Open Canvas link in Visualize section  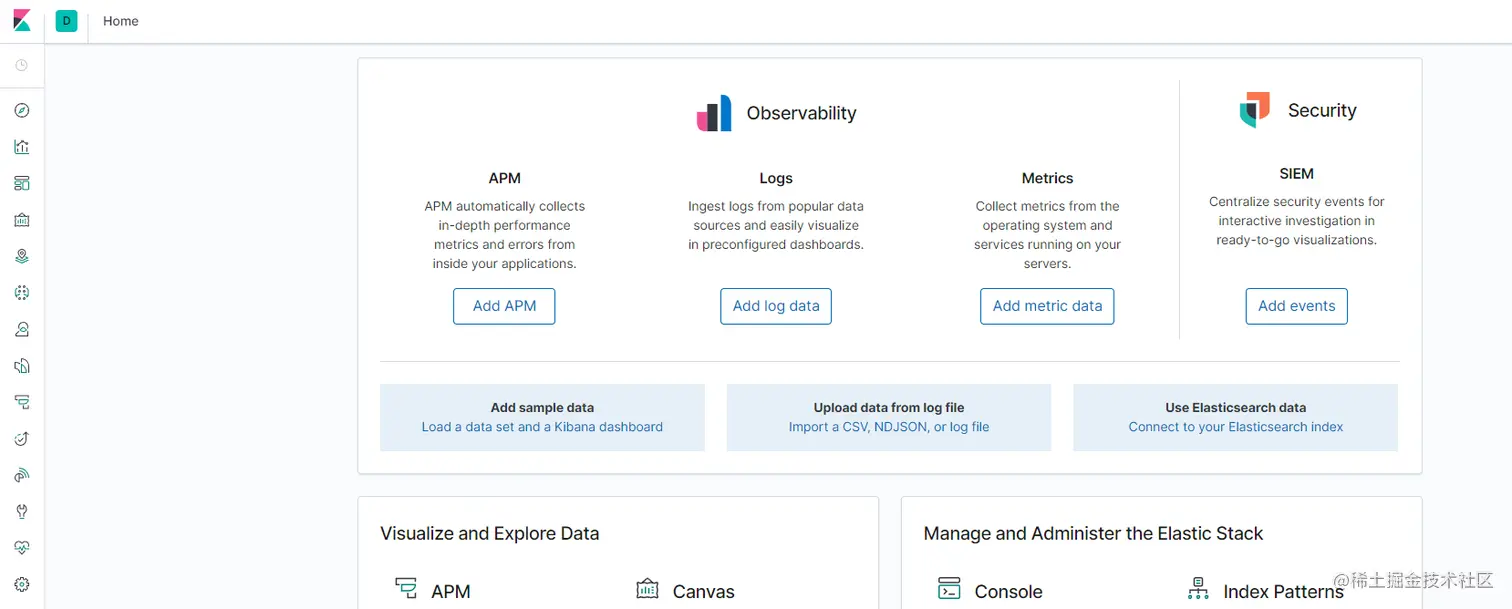coord(704,591)
